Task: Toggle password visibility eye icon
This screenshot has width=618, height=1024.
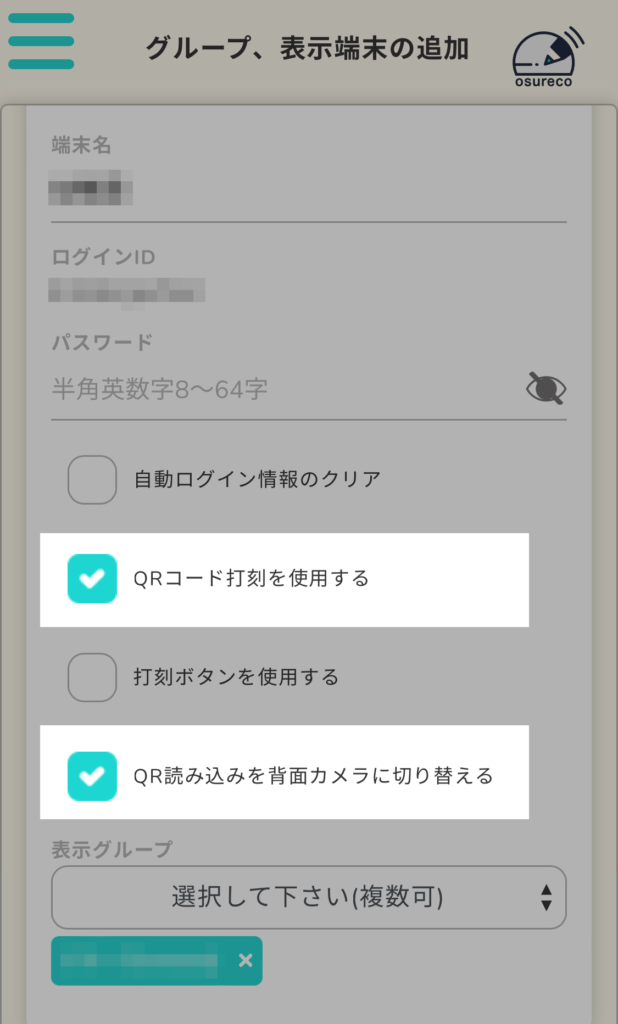Action: tap(546, 388)
